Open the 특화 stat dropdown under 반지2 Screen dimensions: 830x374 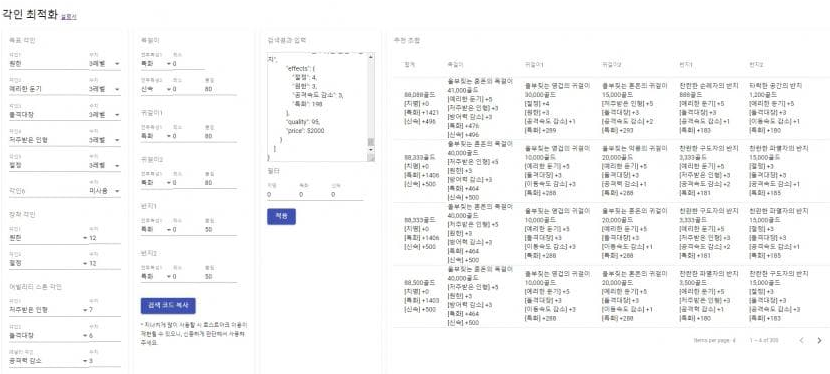(x=156, y=276)
